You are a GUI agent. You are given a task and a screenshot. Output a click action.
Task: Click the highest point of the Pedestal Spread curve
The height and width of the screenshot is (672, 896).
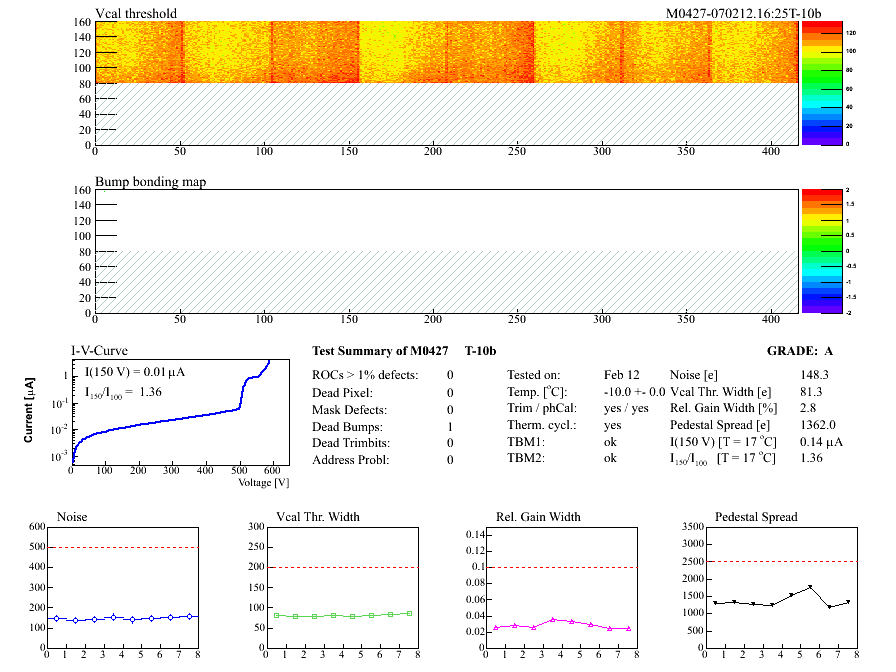[x=810, y=587]
